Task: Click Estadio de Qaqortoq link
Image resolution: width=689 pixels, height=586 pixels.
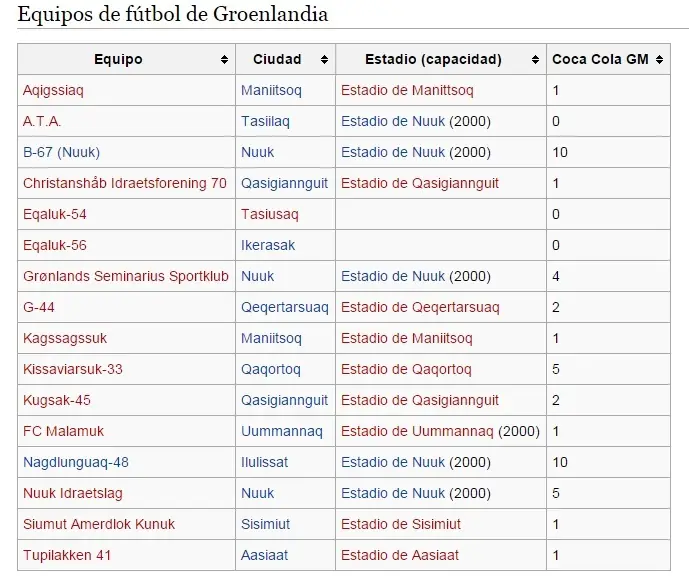Action: (406, 369)
